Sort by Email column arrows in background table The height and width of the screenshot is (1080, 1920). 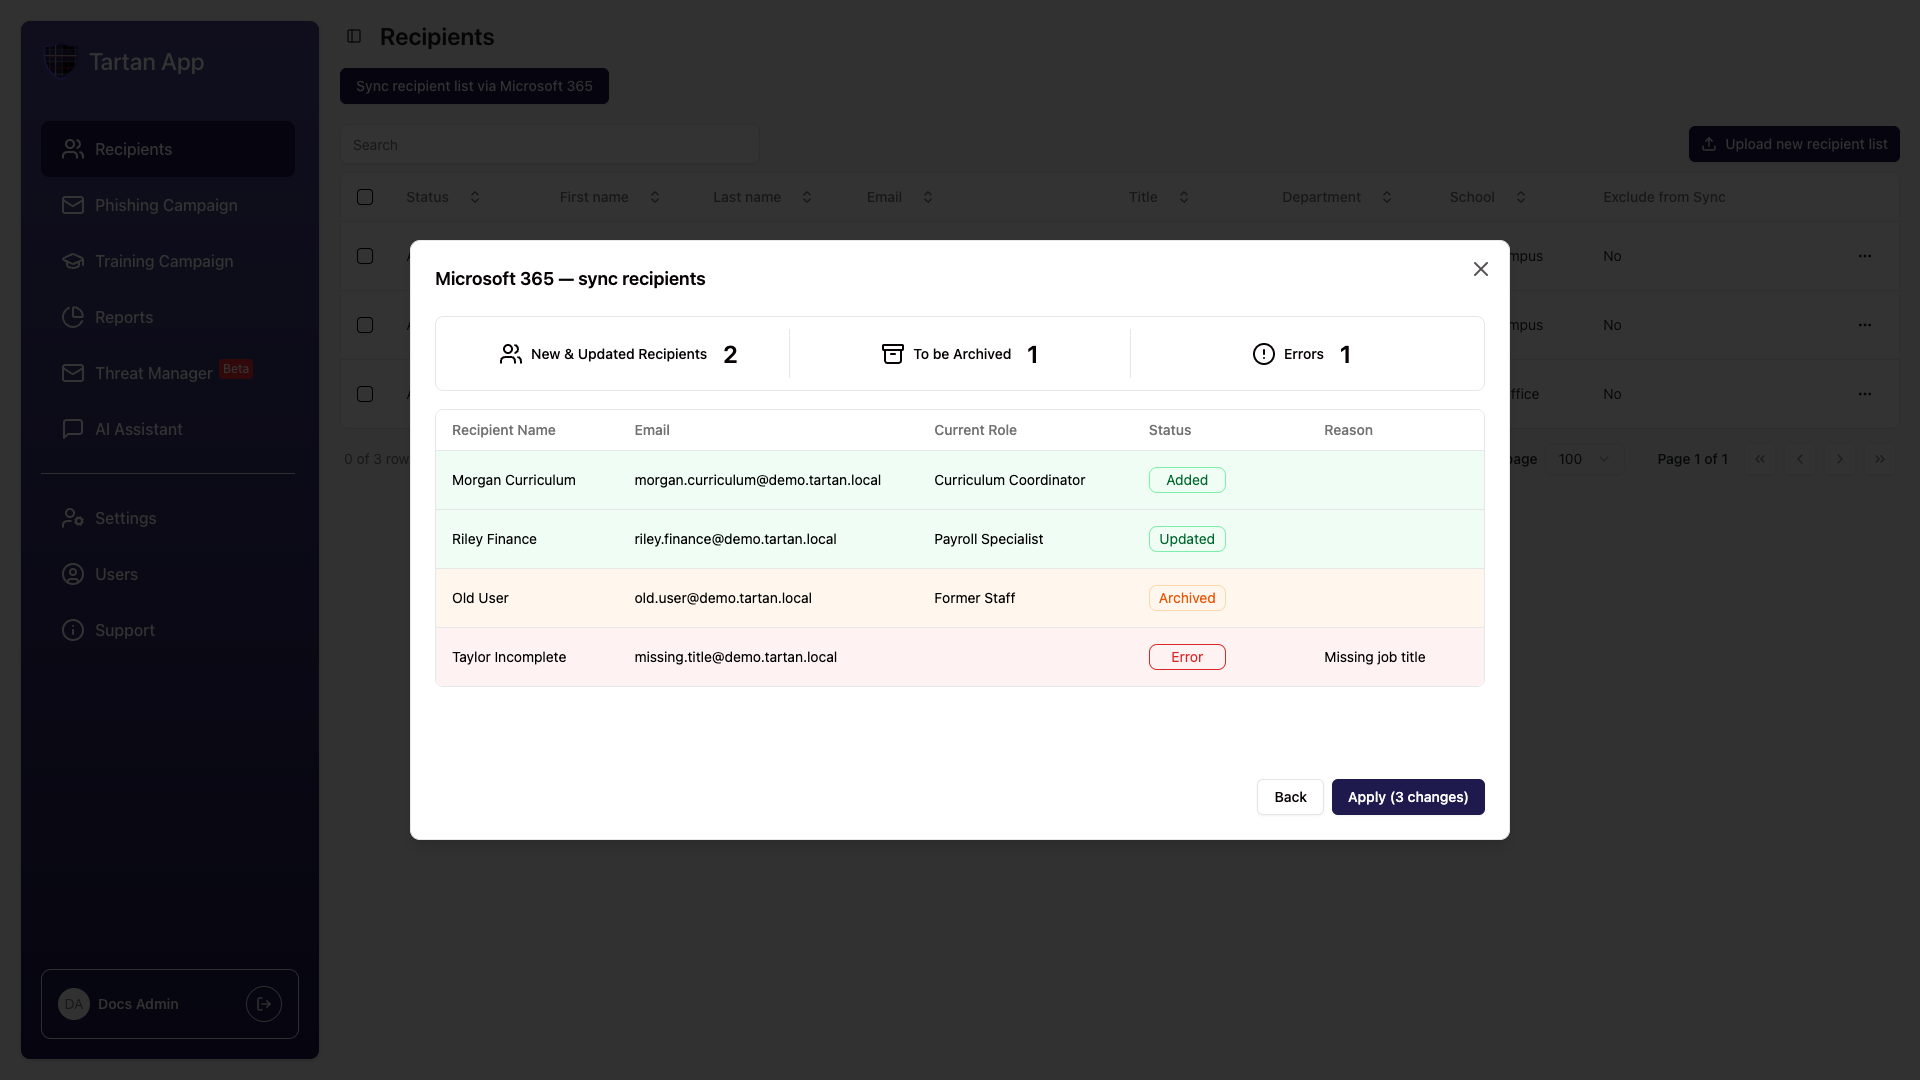pos(928,197)
